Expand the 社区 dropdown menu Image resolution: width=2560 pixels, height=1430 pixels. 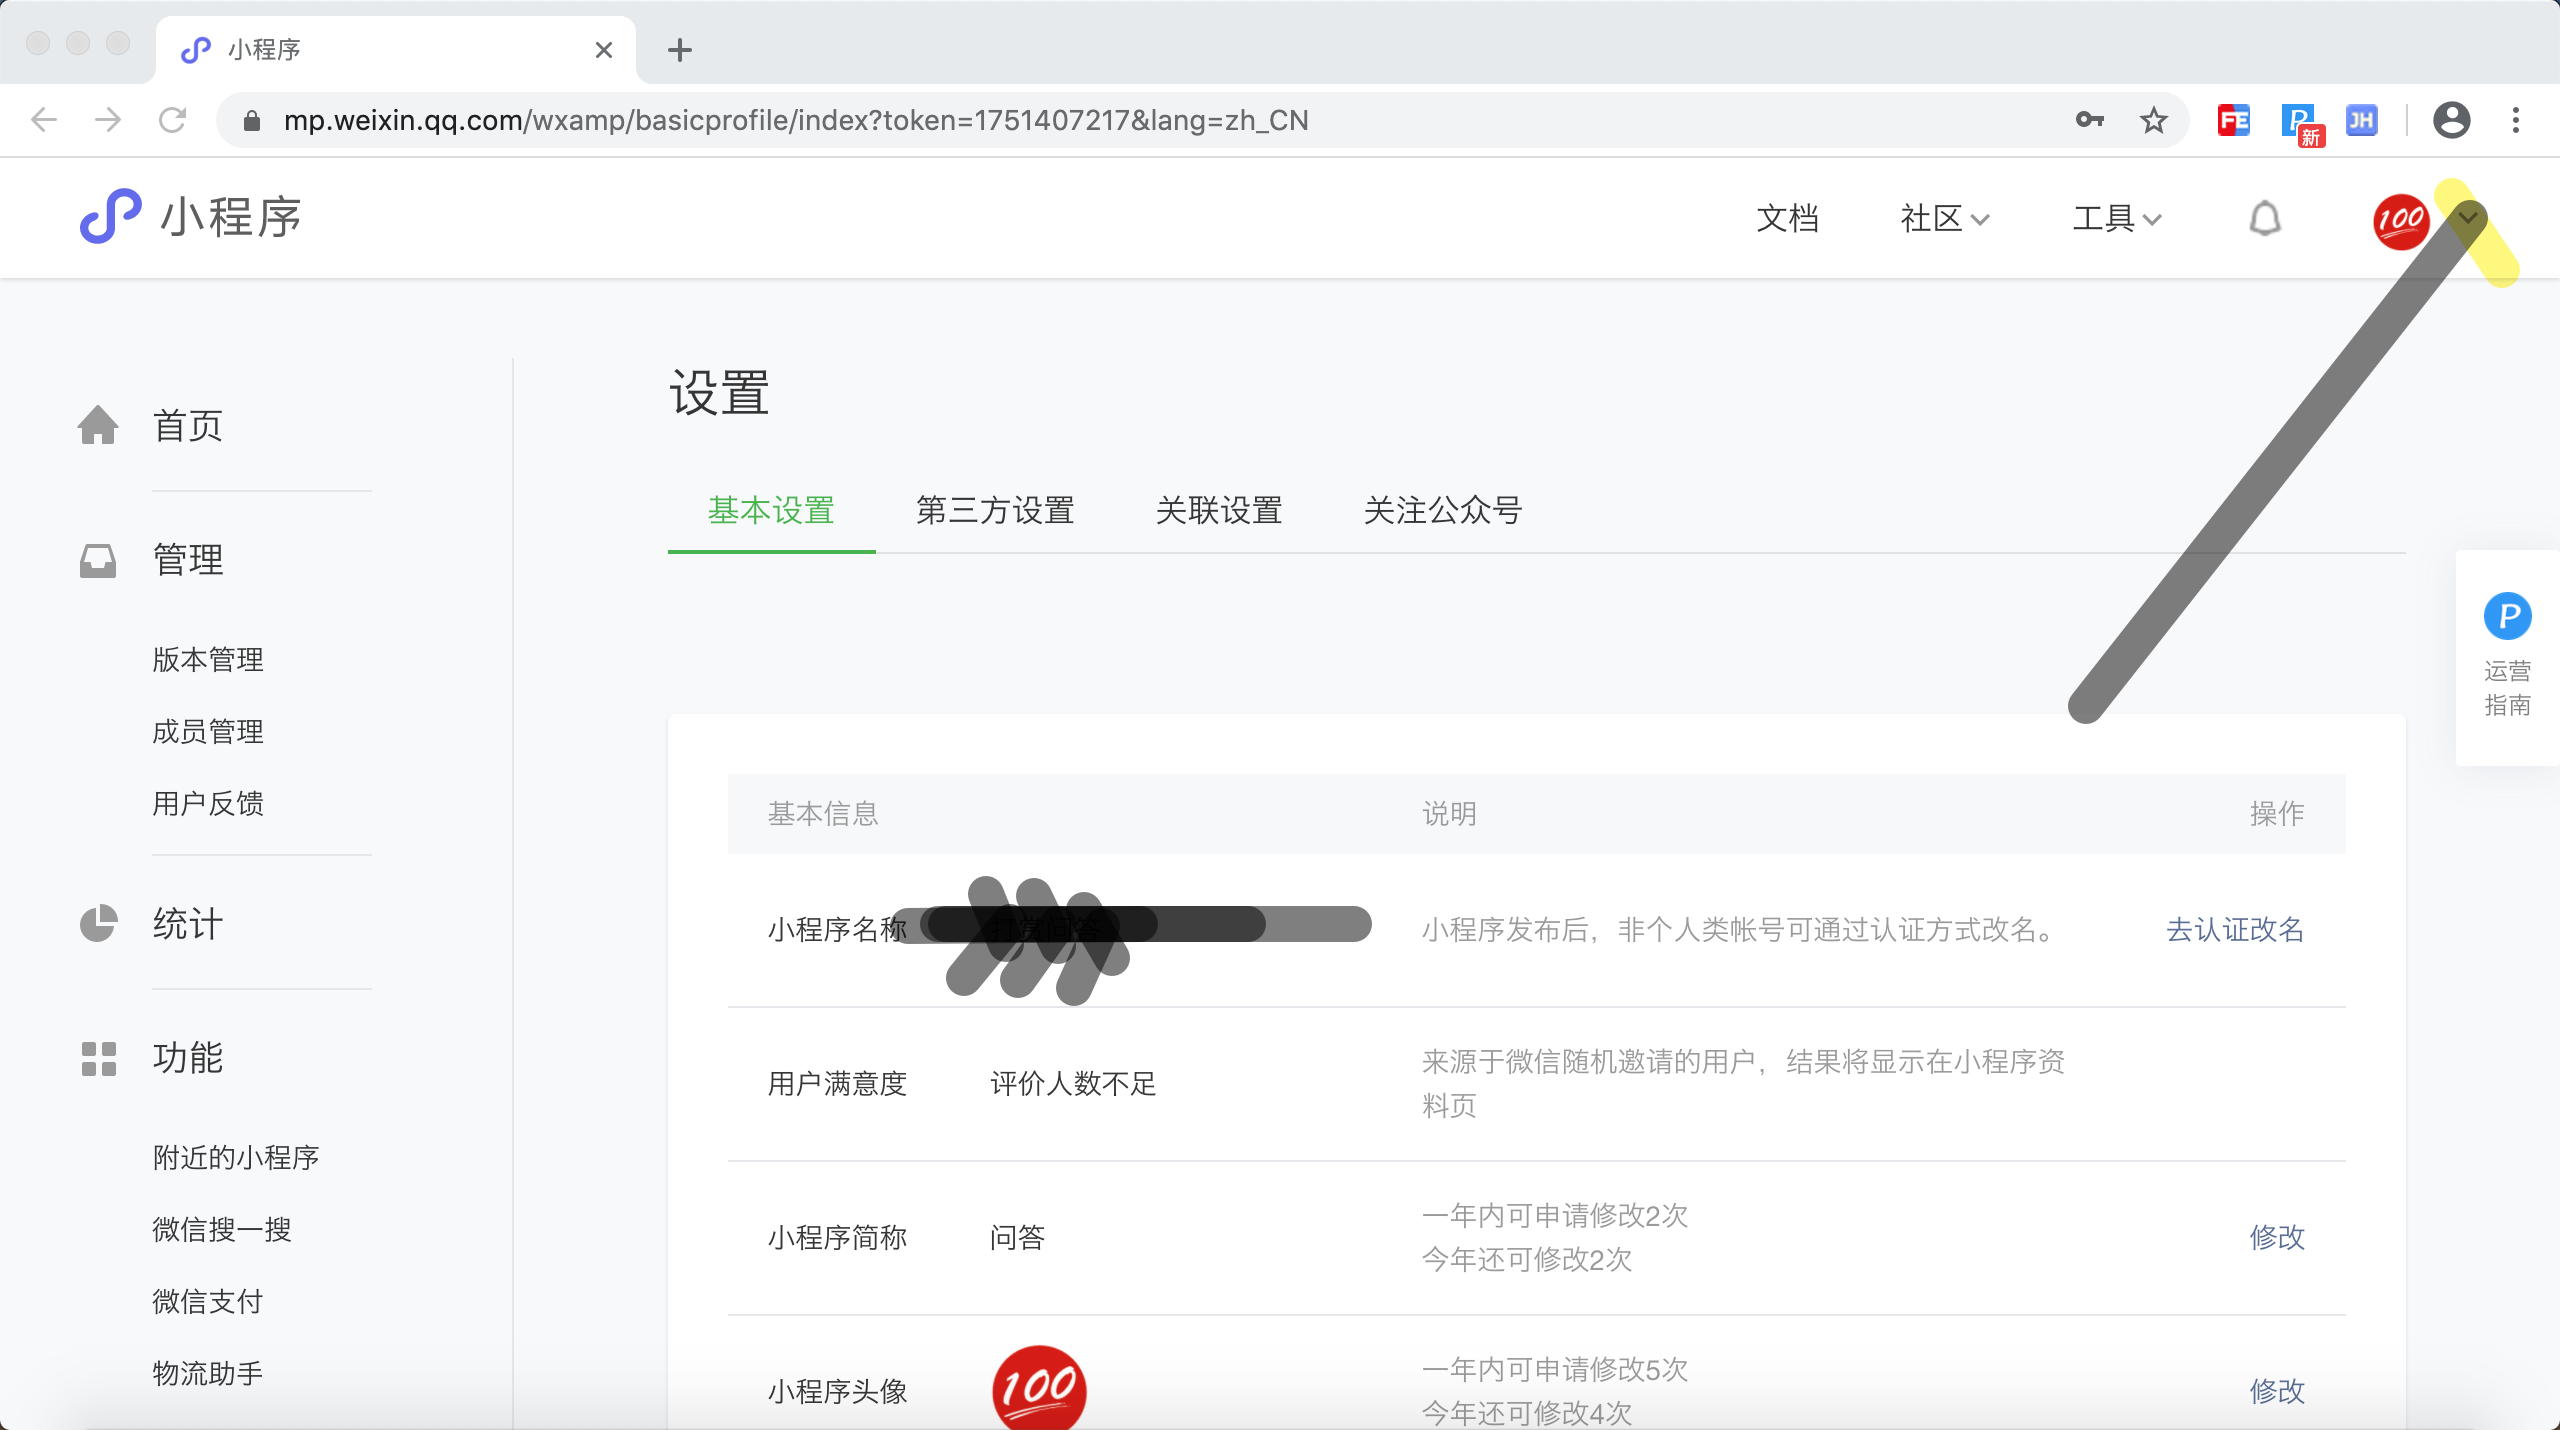(1944, 218)
